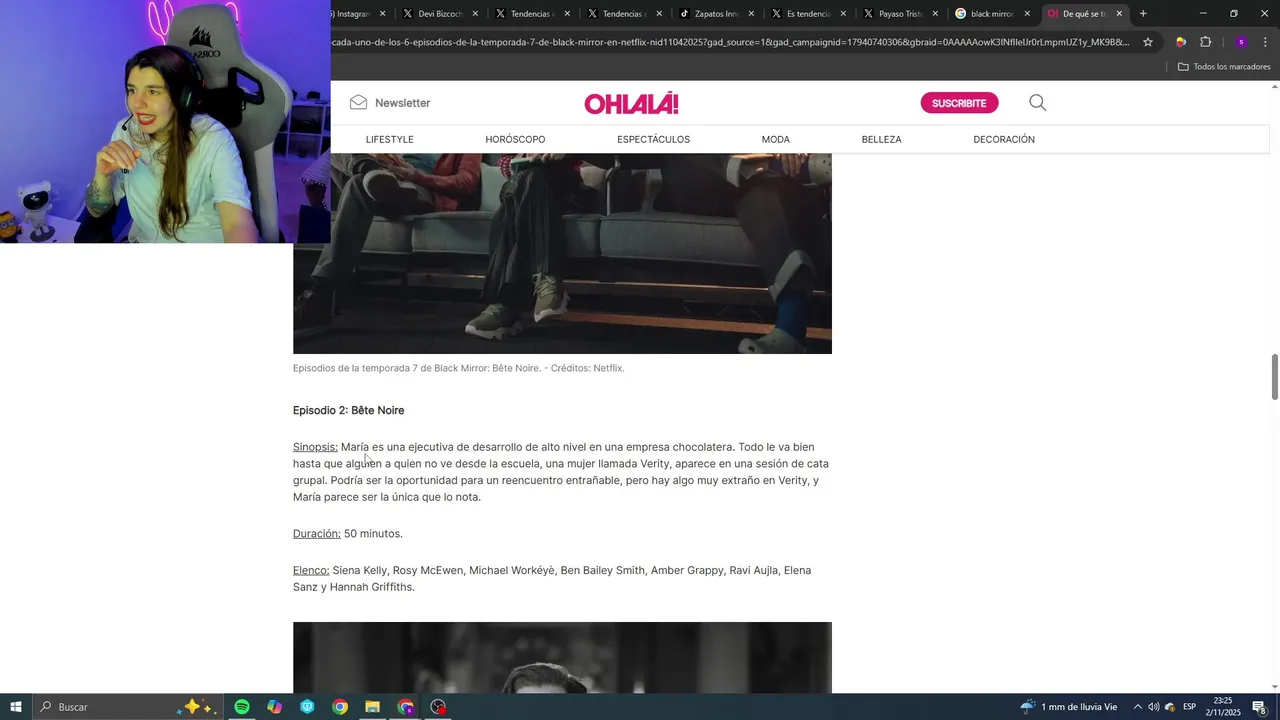Image resolution: width=1280 pixels, height=720 pixels.
Task: Open the clock and date display
Action: tap(1223, 707)
